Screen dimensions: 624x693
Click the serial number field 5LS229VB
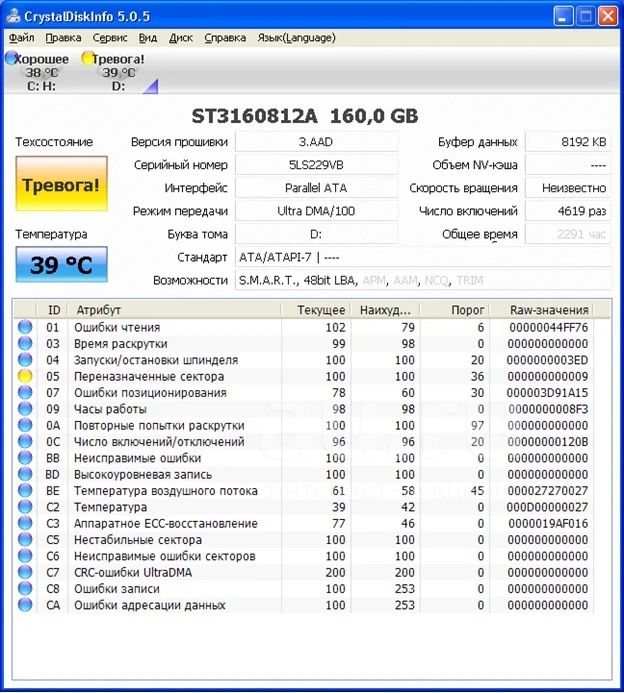pyautogui.click(x=316, y=165)
